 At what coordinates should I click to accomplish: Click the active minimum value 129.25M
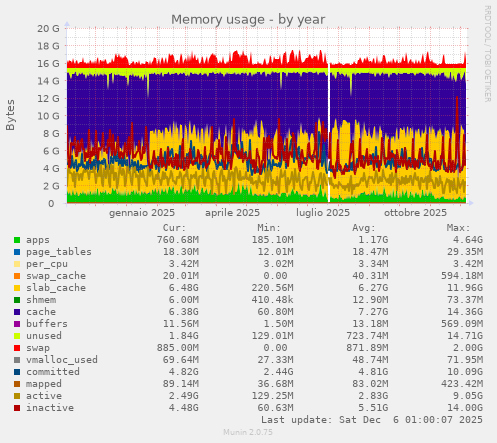272,396
